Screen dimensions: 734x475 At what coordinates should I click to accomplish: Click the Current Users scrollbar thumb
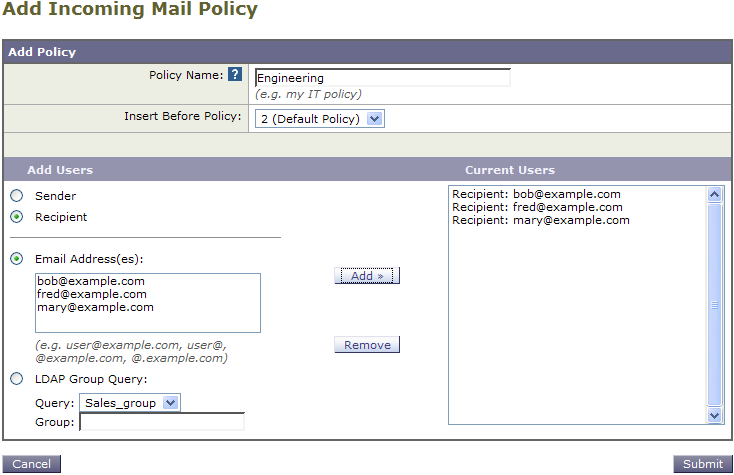(x=714, y=305)
